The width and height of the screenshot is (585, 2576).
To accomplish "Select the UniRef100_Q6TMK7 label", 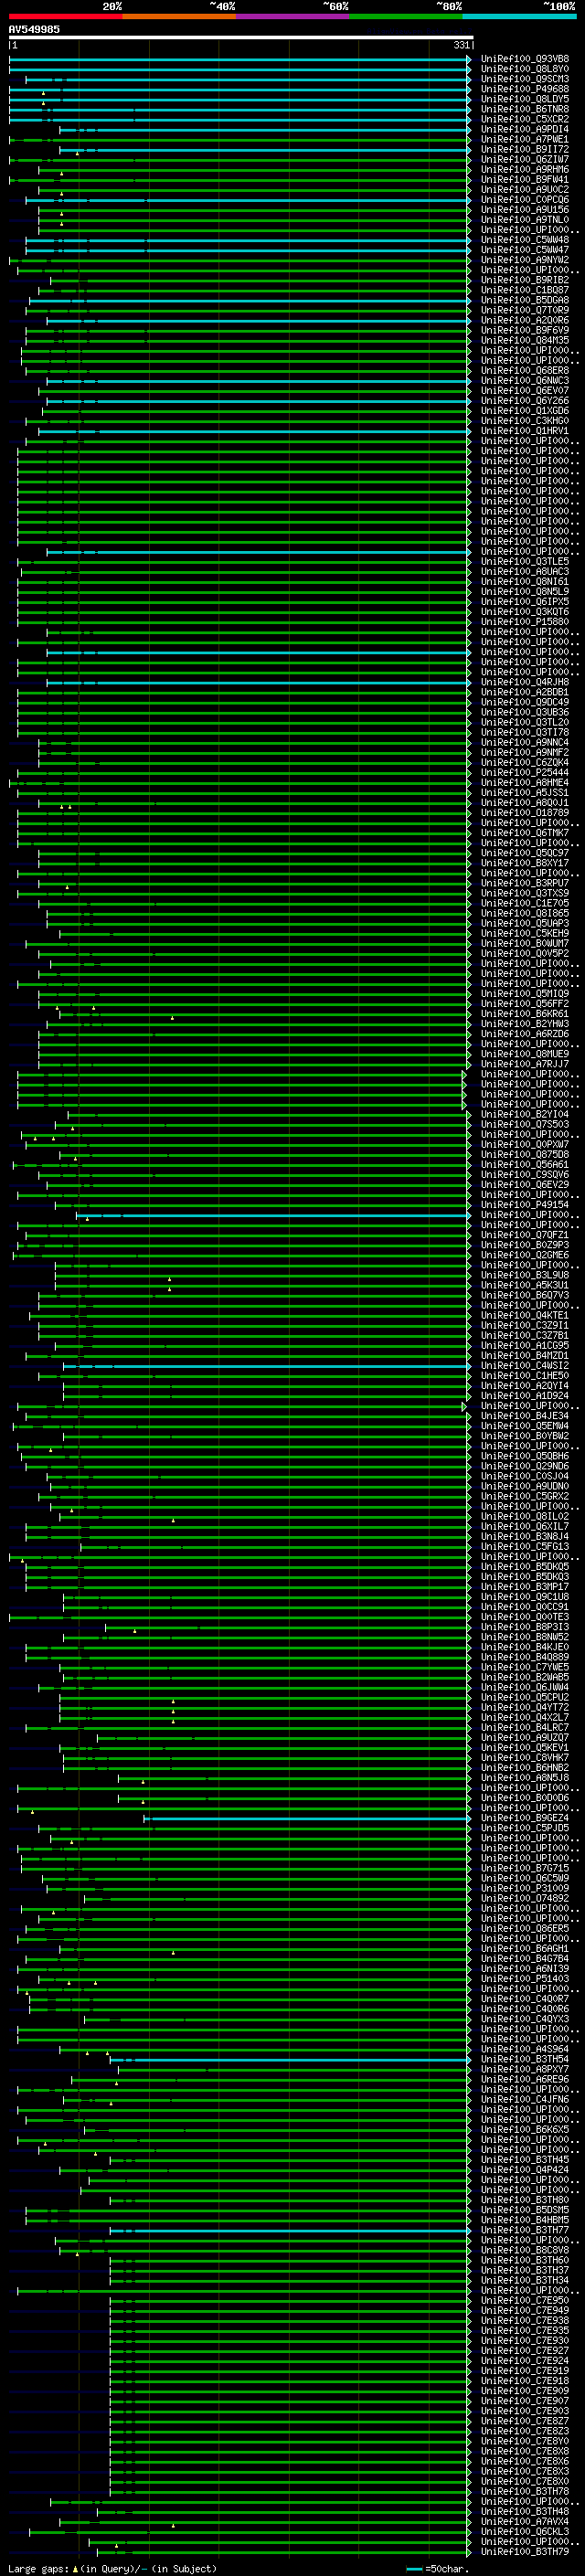I will (525, 832).
